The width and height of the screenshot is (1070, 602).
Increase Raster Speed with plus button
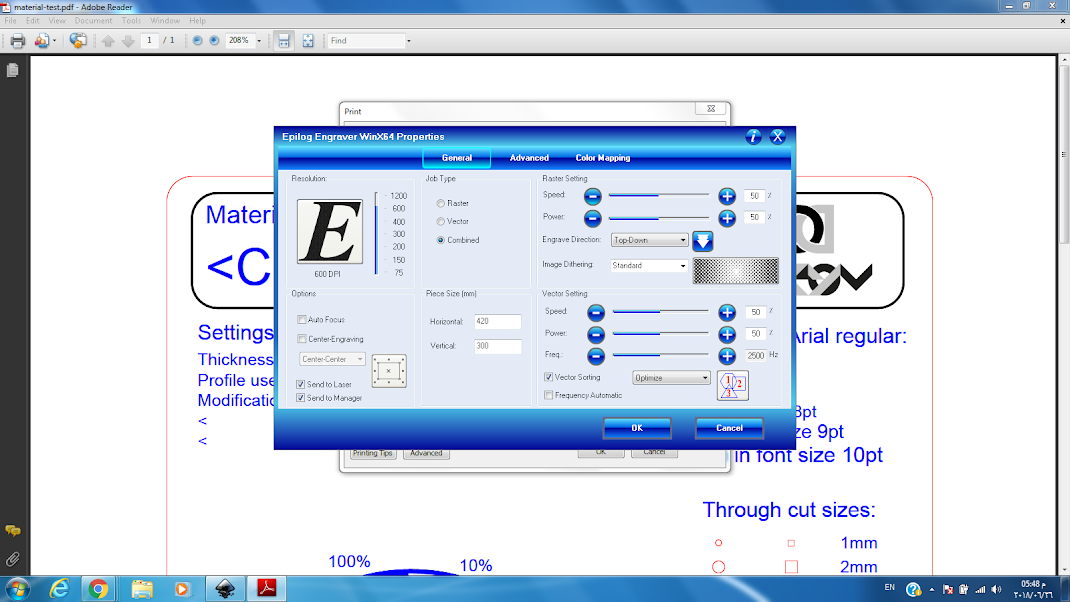(727, 197)
